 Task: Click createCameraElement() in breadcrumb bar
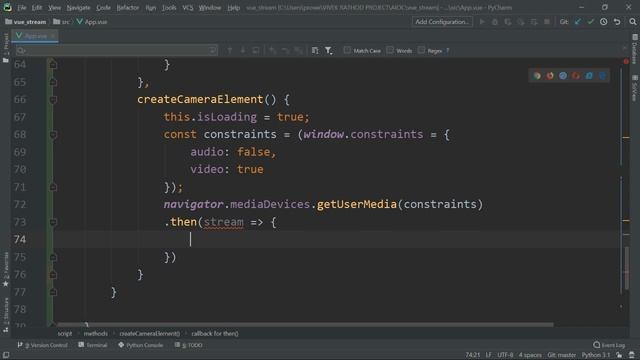tap(149, 334)
